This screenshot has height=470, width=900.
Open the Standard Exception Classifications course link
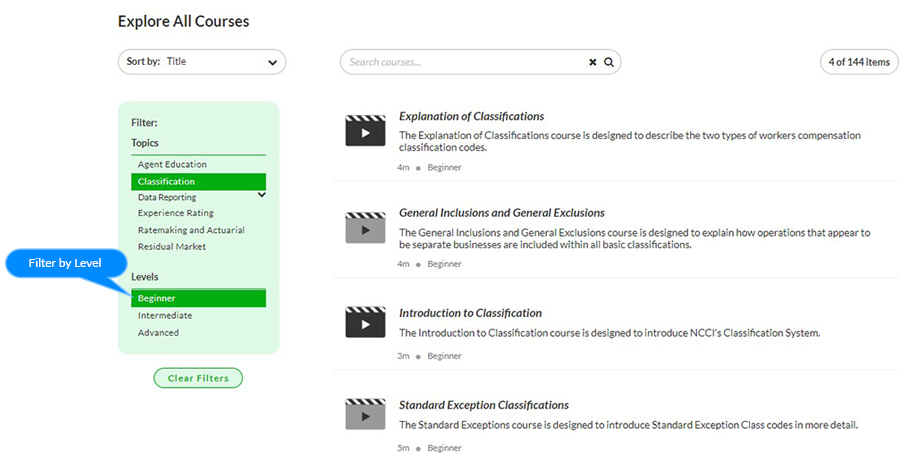[x=483, y=405]
